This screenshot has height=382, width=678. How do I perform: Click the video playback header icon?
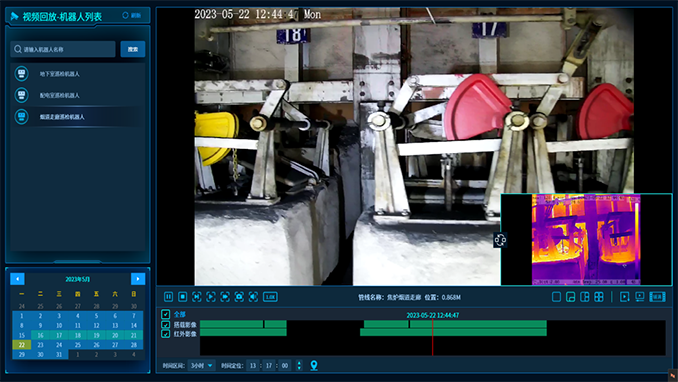pos(14,16)
